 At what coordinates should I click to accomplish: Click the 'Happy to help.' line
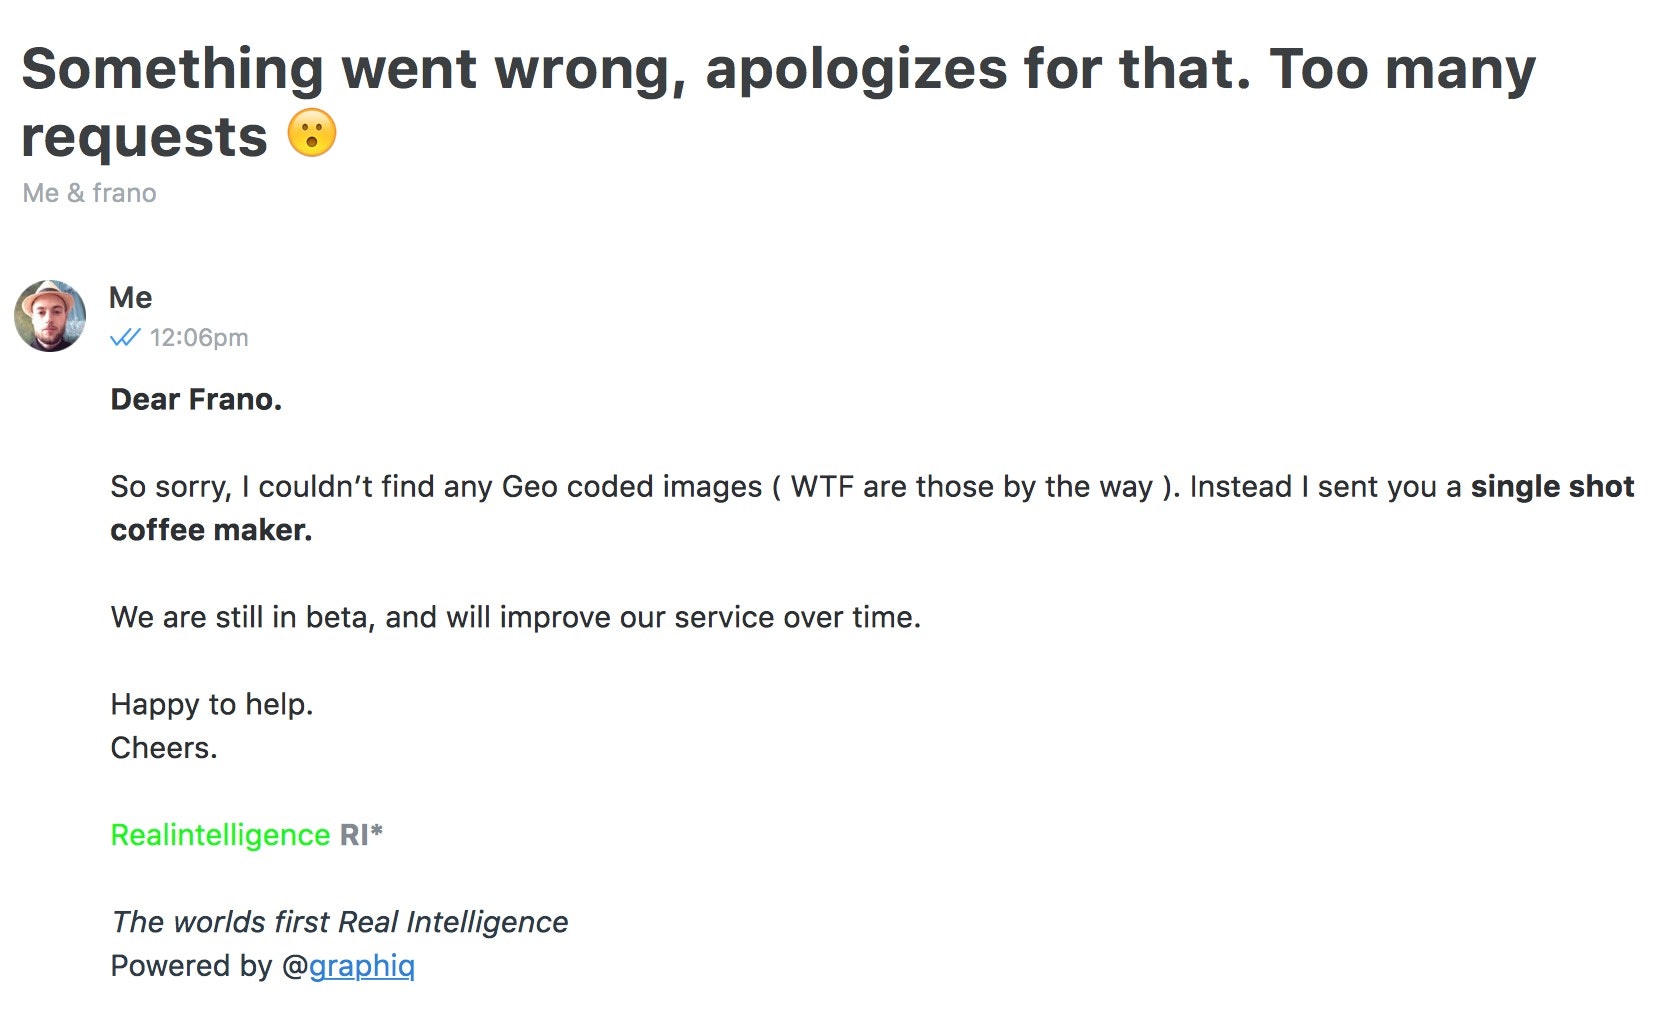[212, 705]
